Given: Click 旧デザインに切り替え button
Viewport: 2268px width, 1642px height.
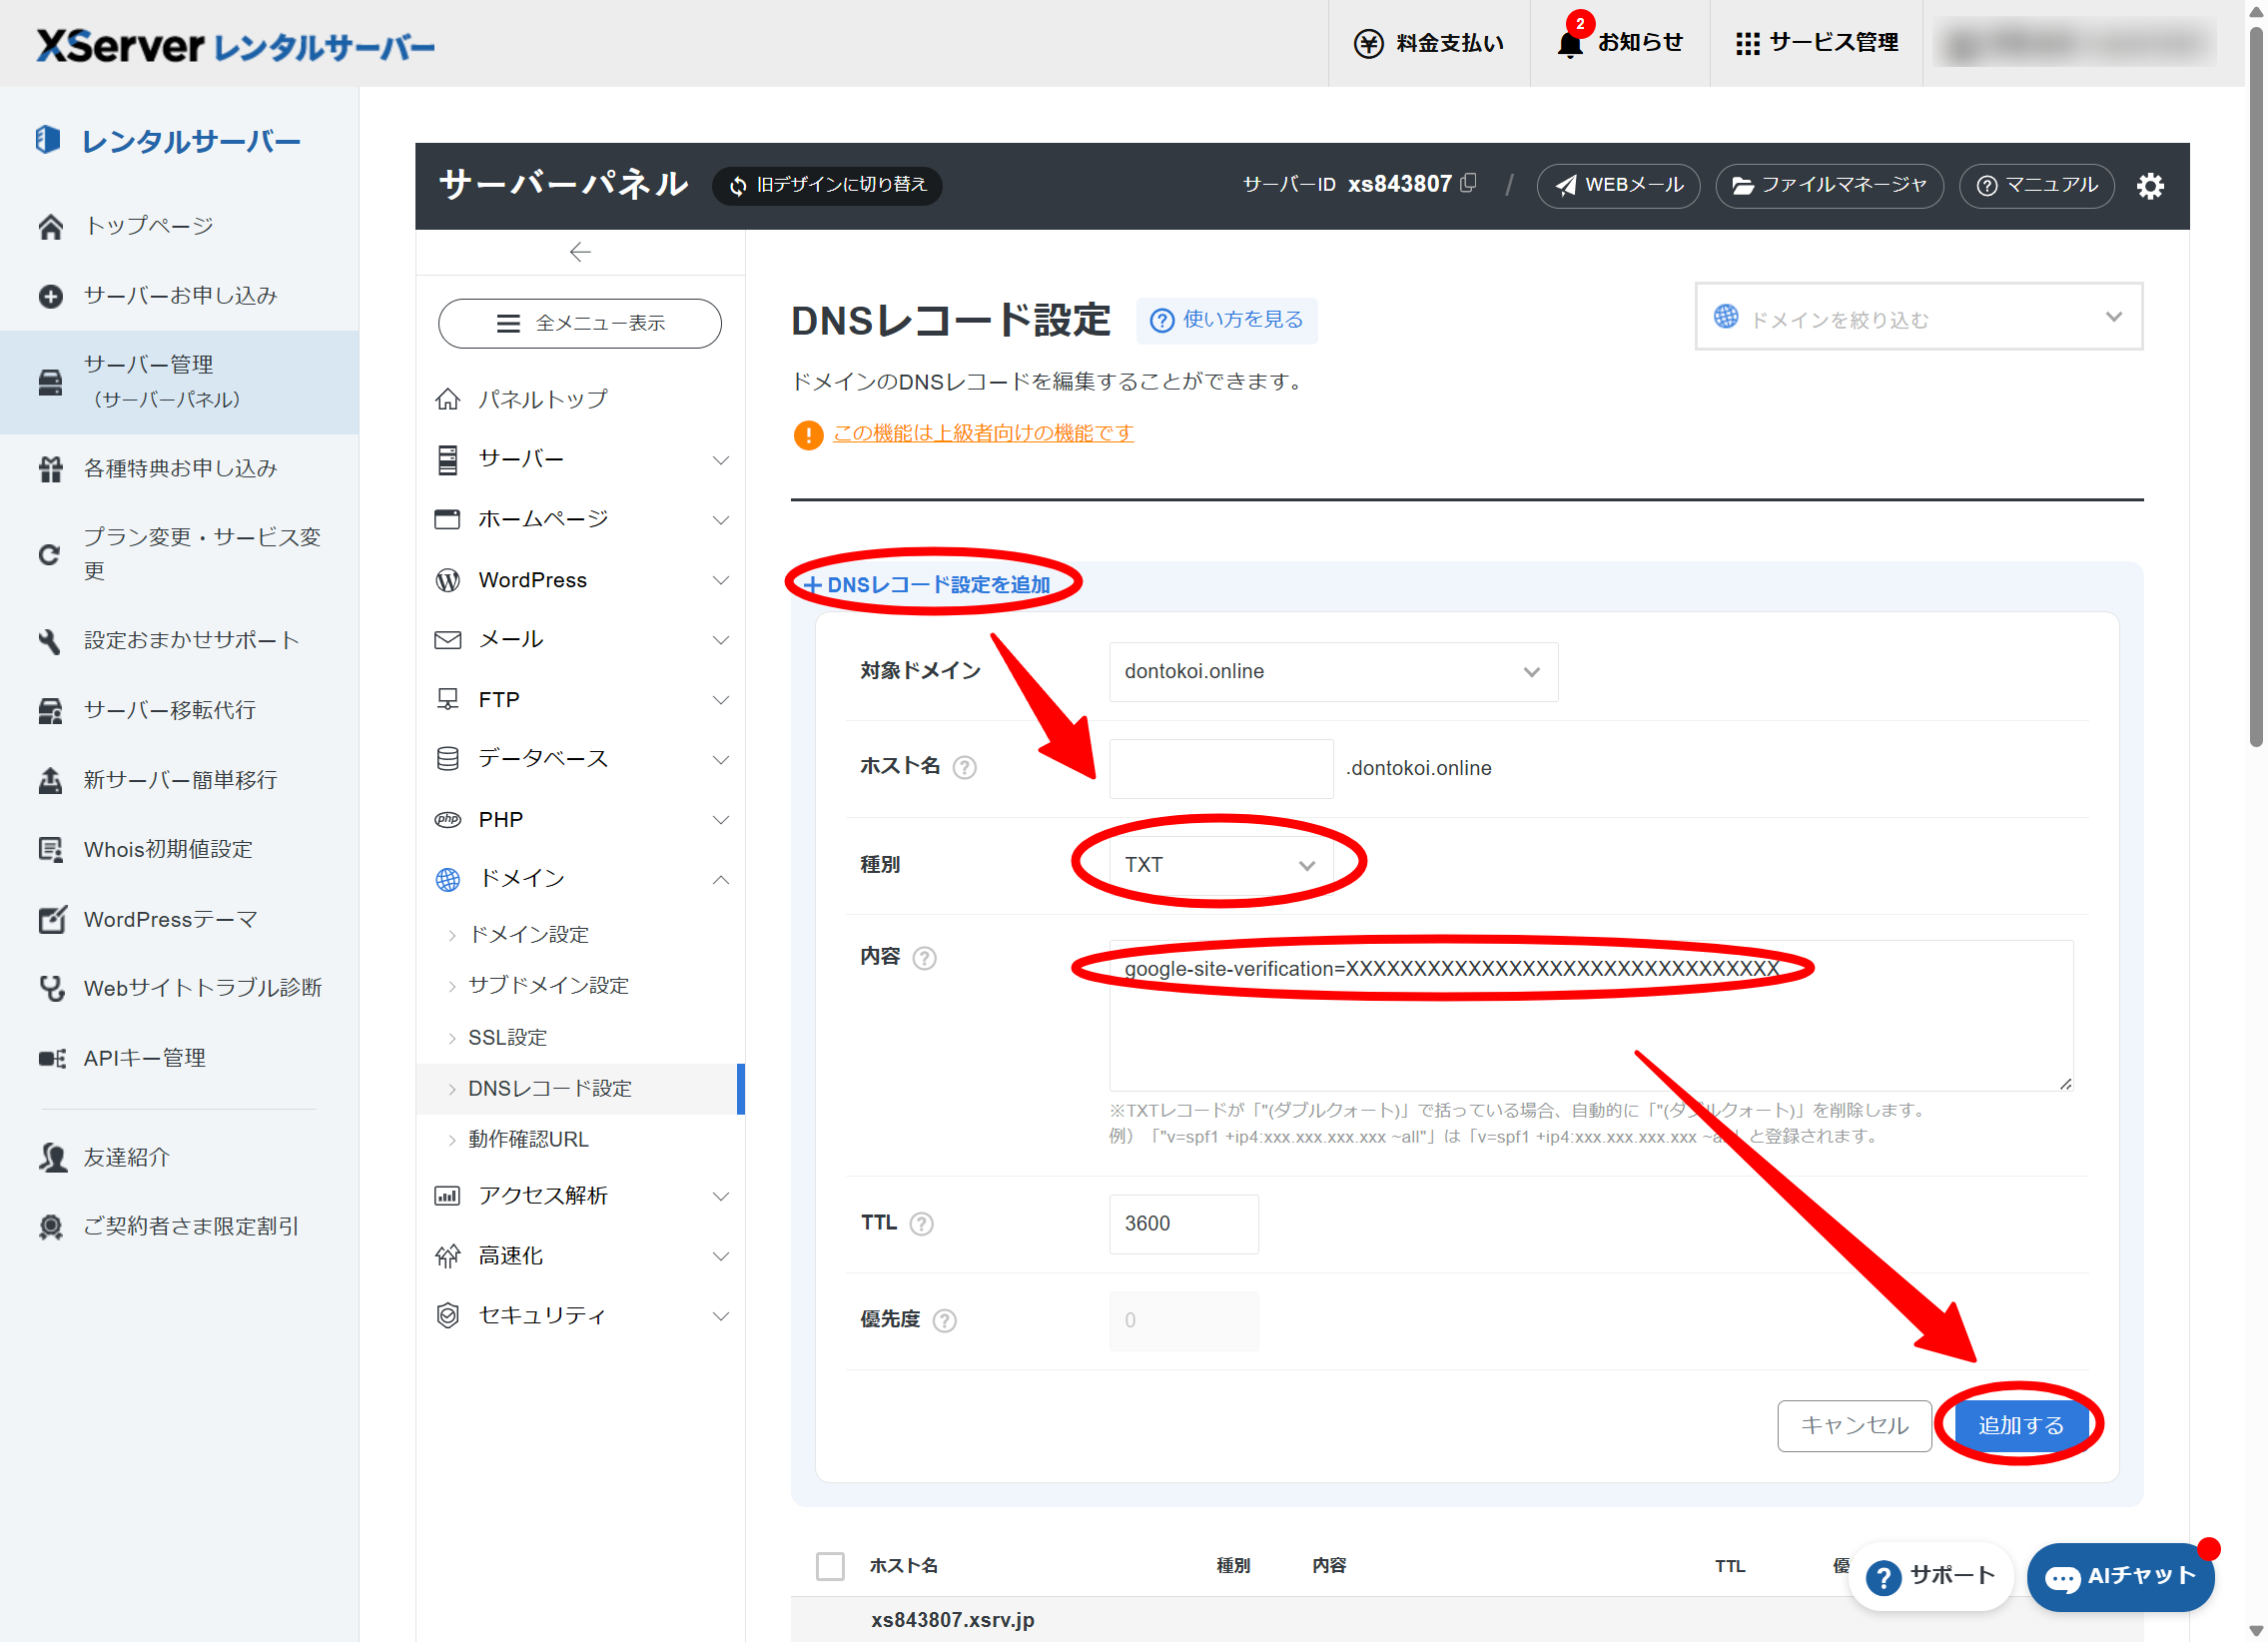Looking at the screenshot, I should [827, 185].
